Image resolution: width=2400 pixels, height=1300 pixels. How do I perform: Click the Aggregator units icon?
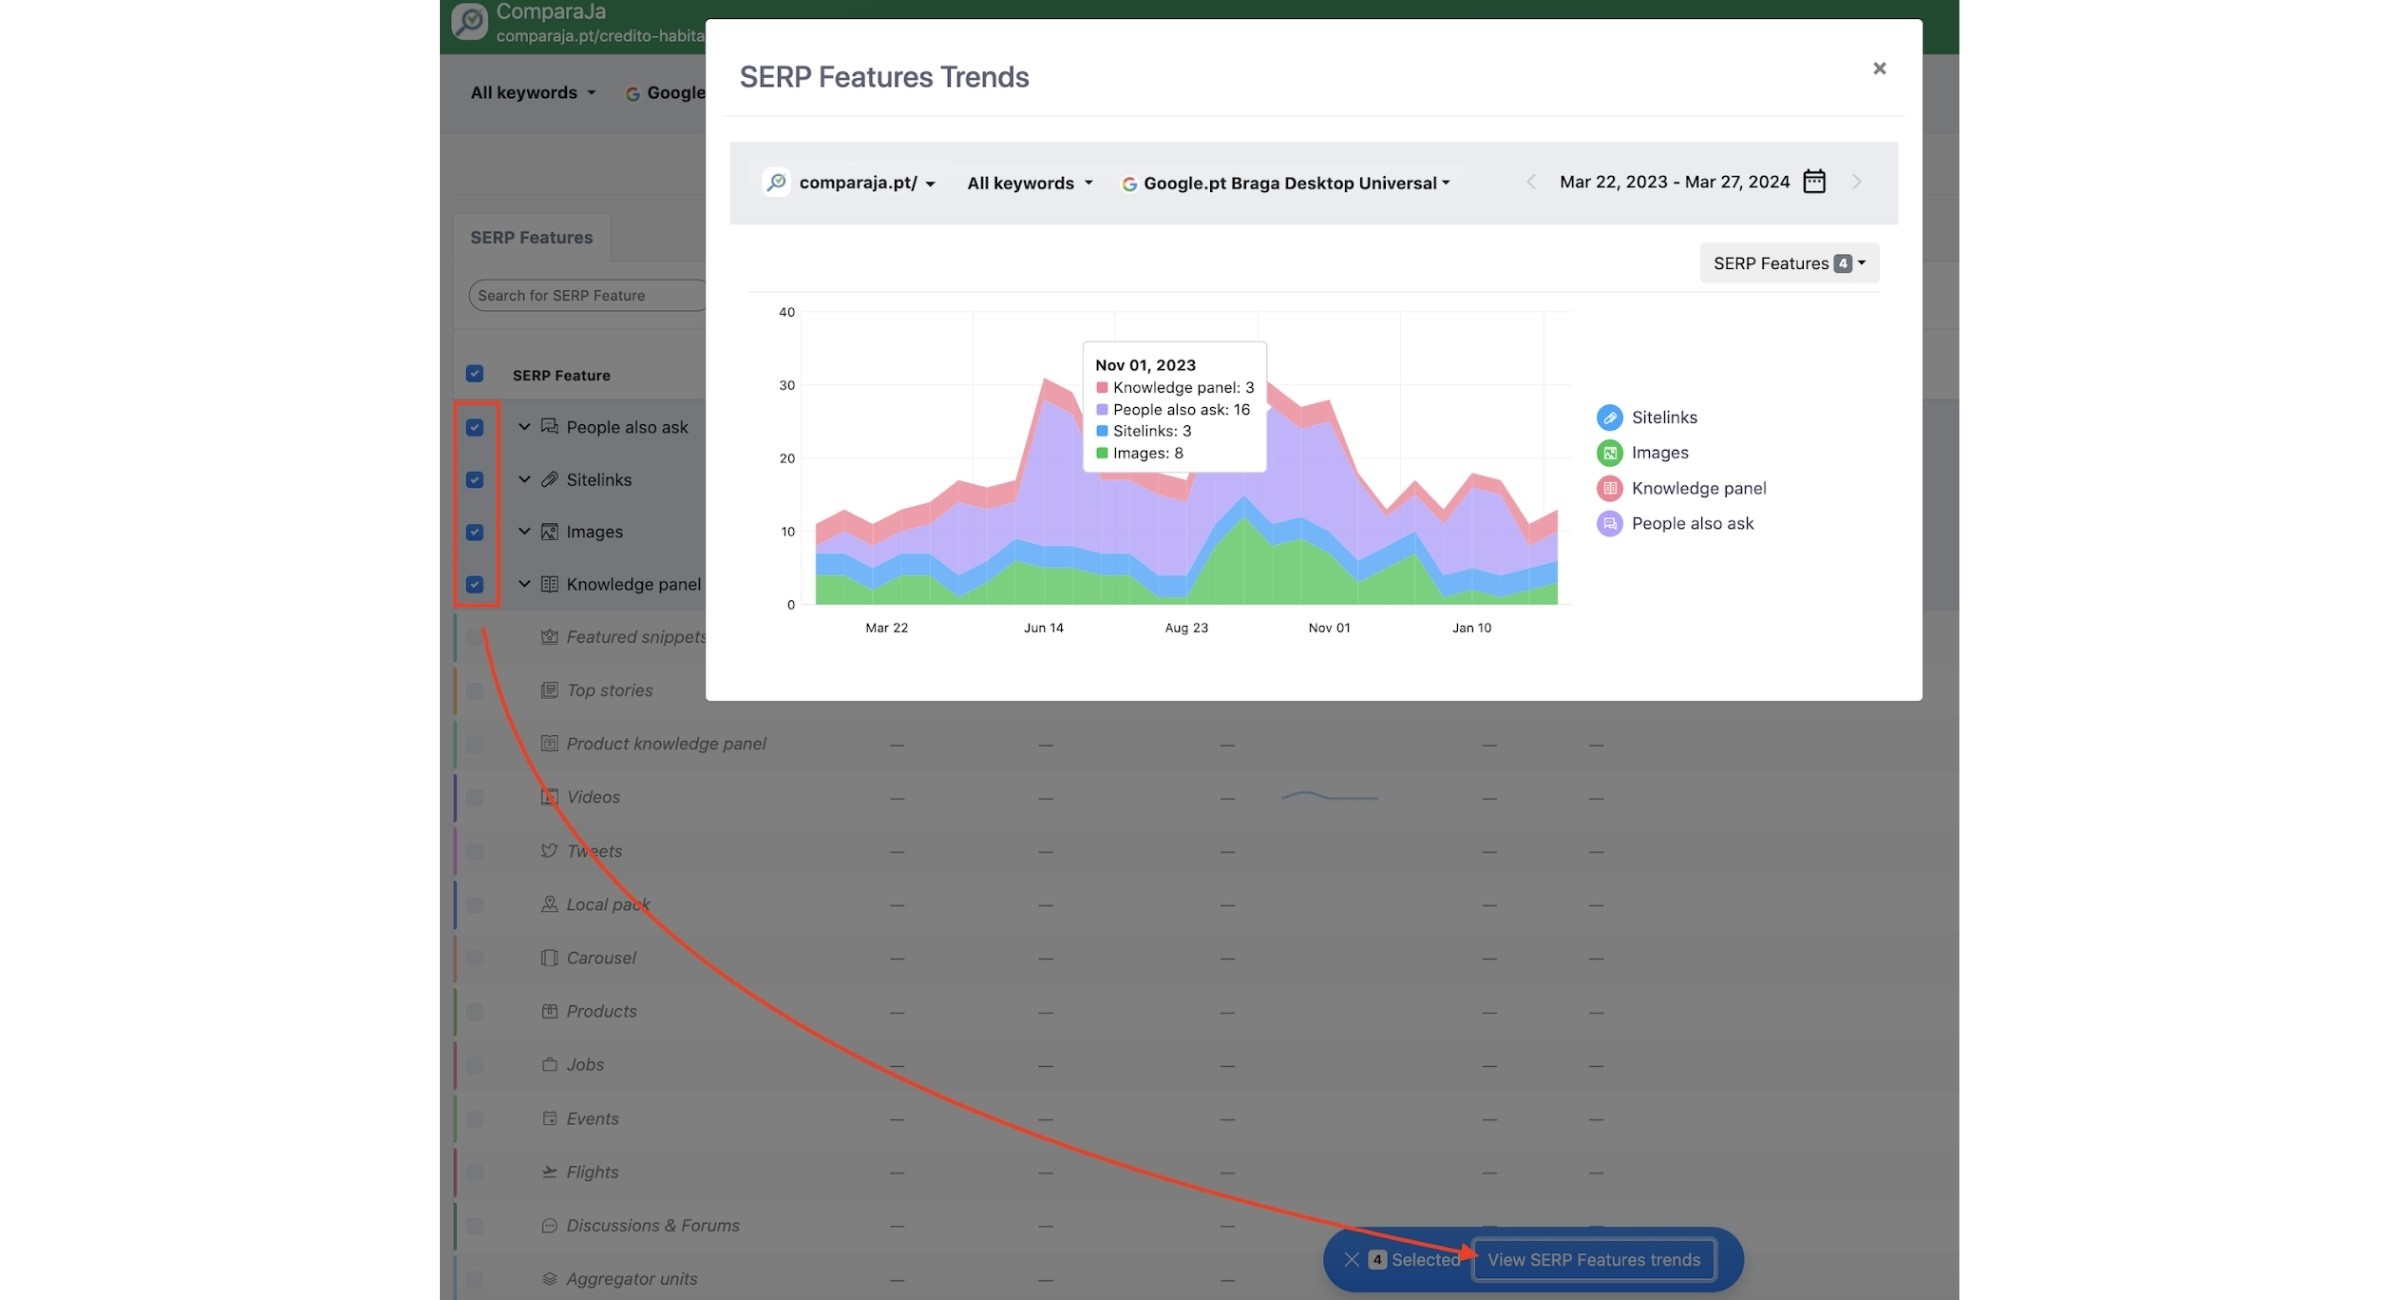point(549,1279)
